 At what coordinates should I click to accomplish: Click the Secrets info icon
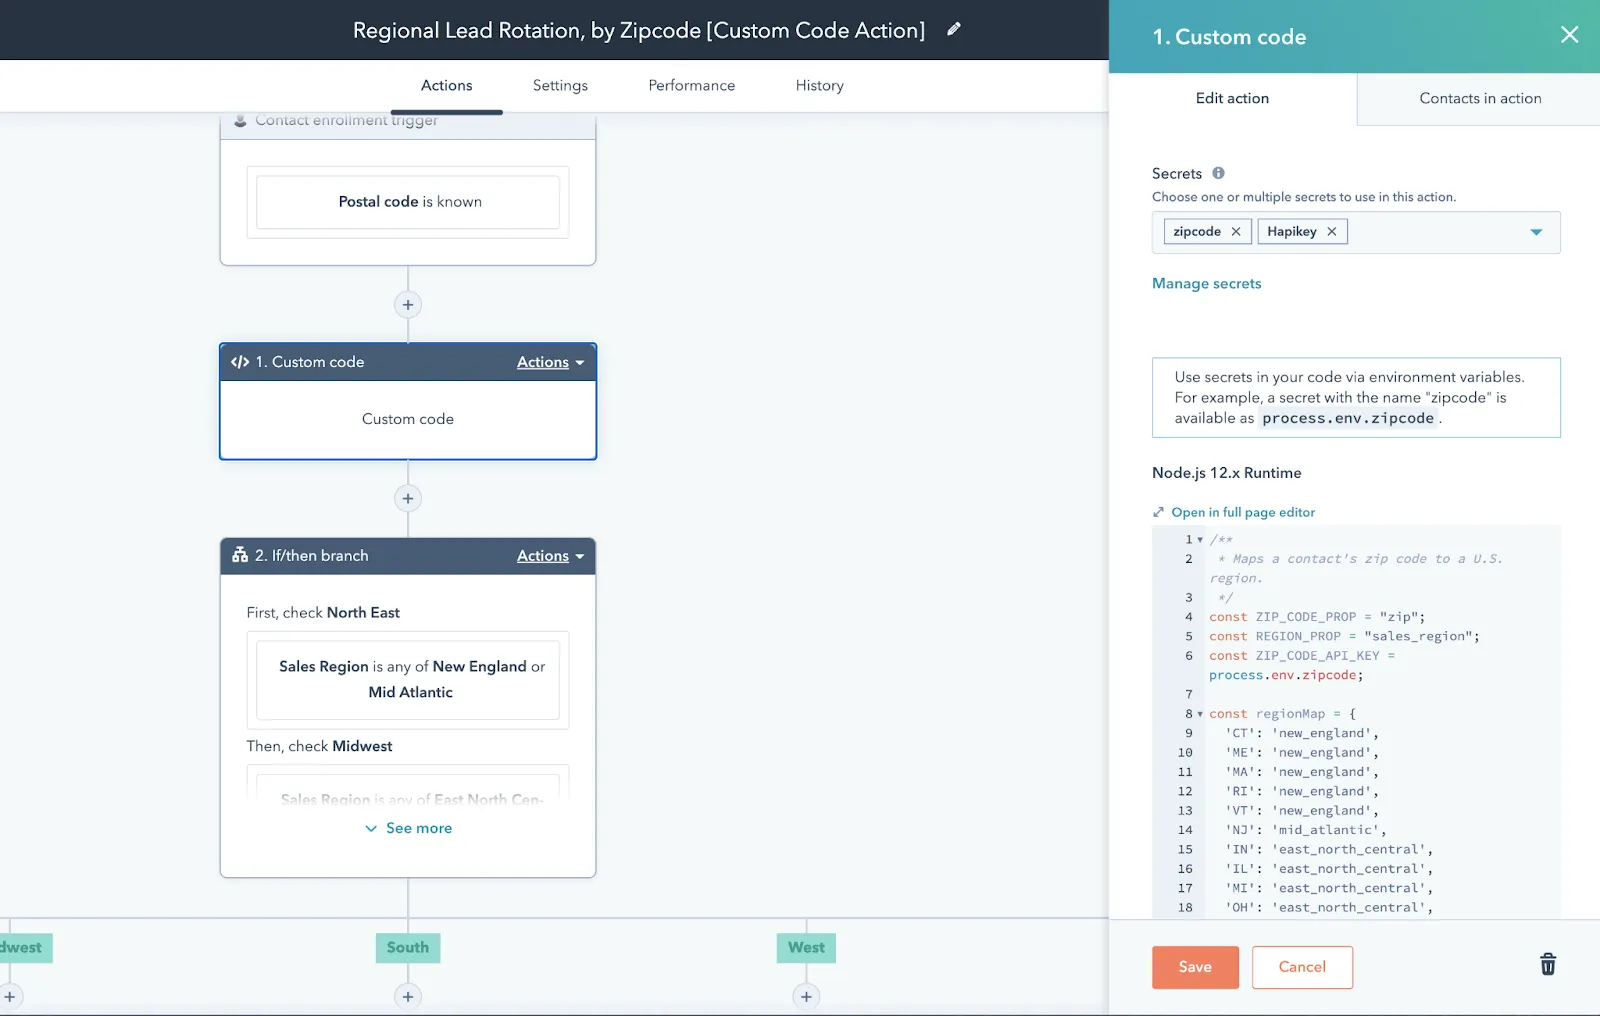click(1218, 173)
